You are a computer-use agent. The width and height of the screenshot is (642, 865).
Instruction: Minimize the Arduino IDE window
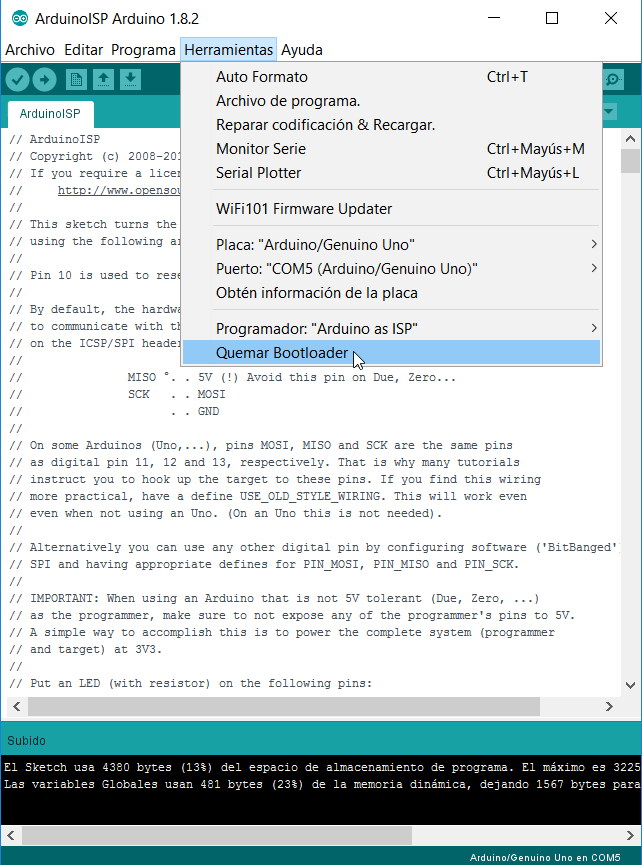(494, 18)
